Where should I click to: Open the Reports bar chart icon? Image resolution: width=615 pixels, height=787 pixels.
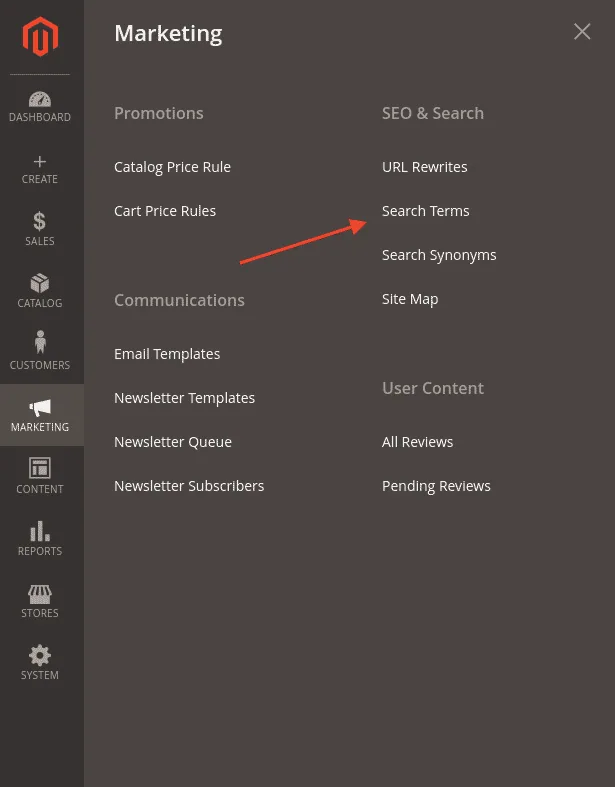click(x=40, y=531)
